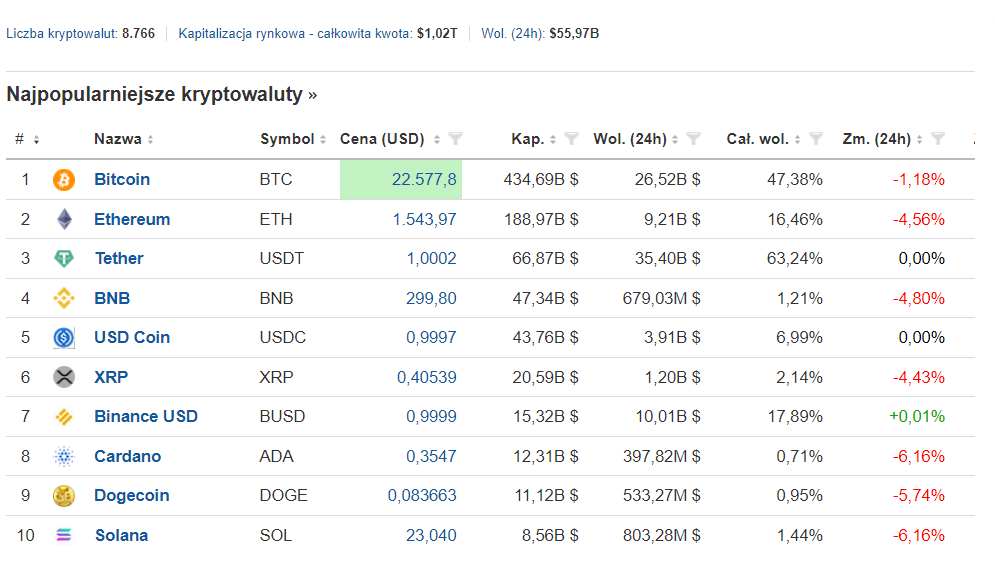This screenshot has width=995, height=579.
Task: Open filter funnel for Cał. wol. column
Action: pos(815,139)
